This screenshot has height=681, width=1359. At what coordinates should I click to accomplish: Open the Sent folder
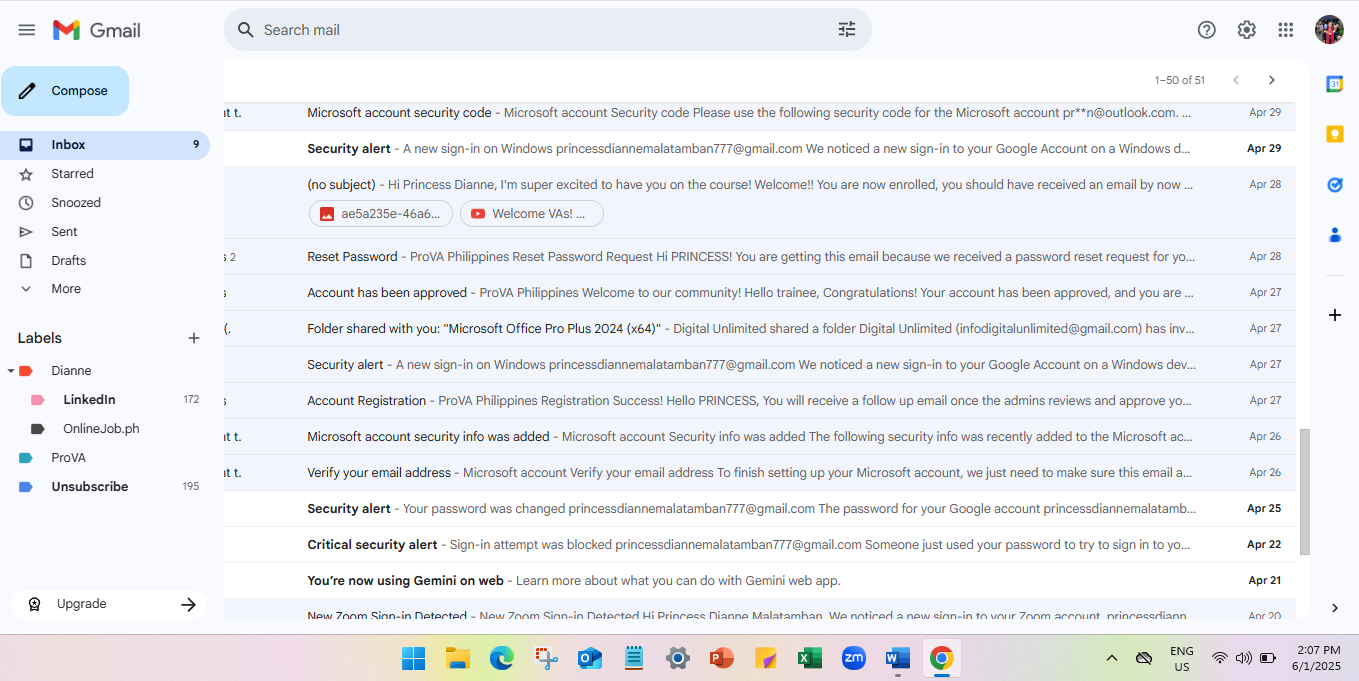point(64,232)
